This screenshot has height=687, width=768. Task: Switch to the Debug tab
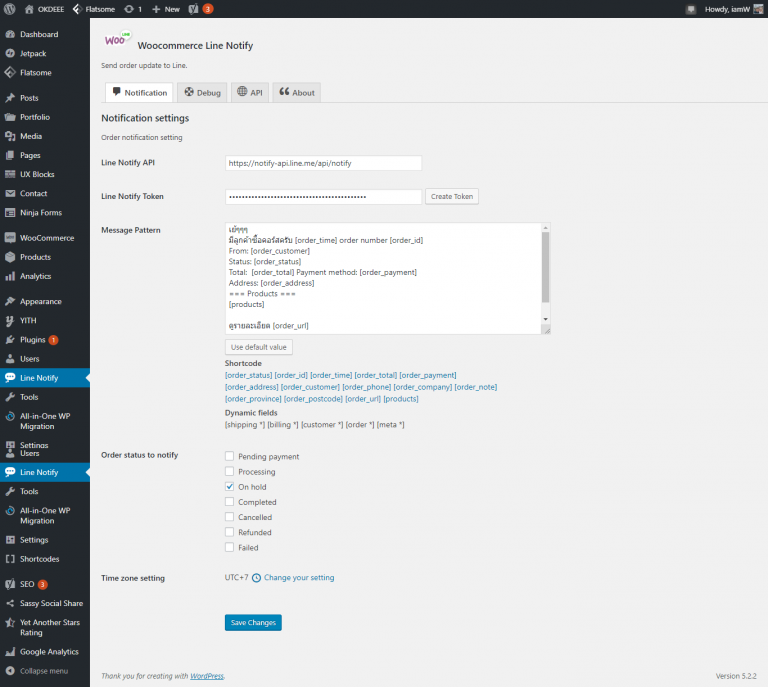click(x=202, y=93)
